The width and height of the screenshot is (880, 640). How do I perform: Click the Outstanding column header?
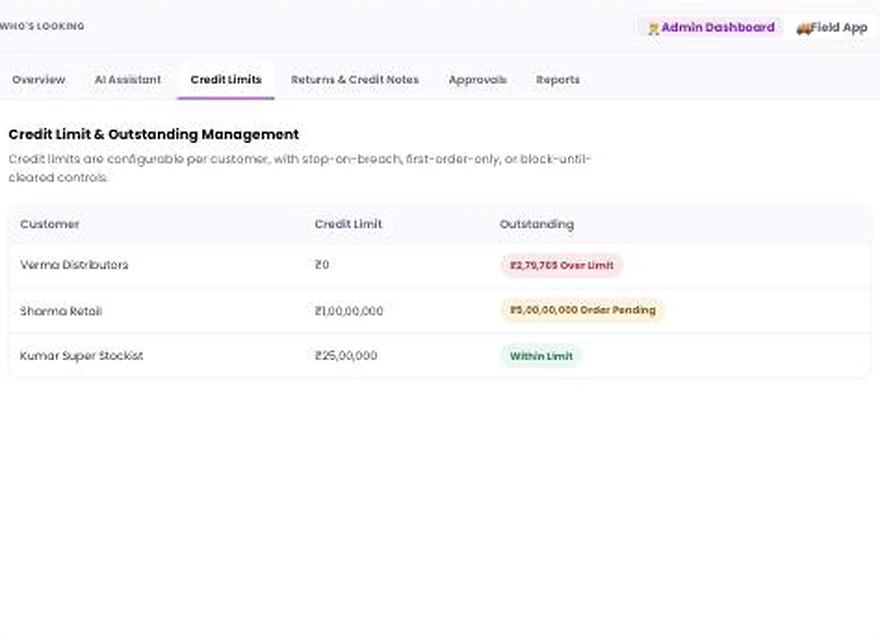pos(537,224)
